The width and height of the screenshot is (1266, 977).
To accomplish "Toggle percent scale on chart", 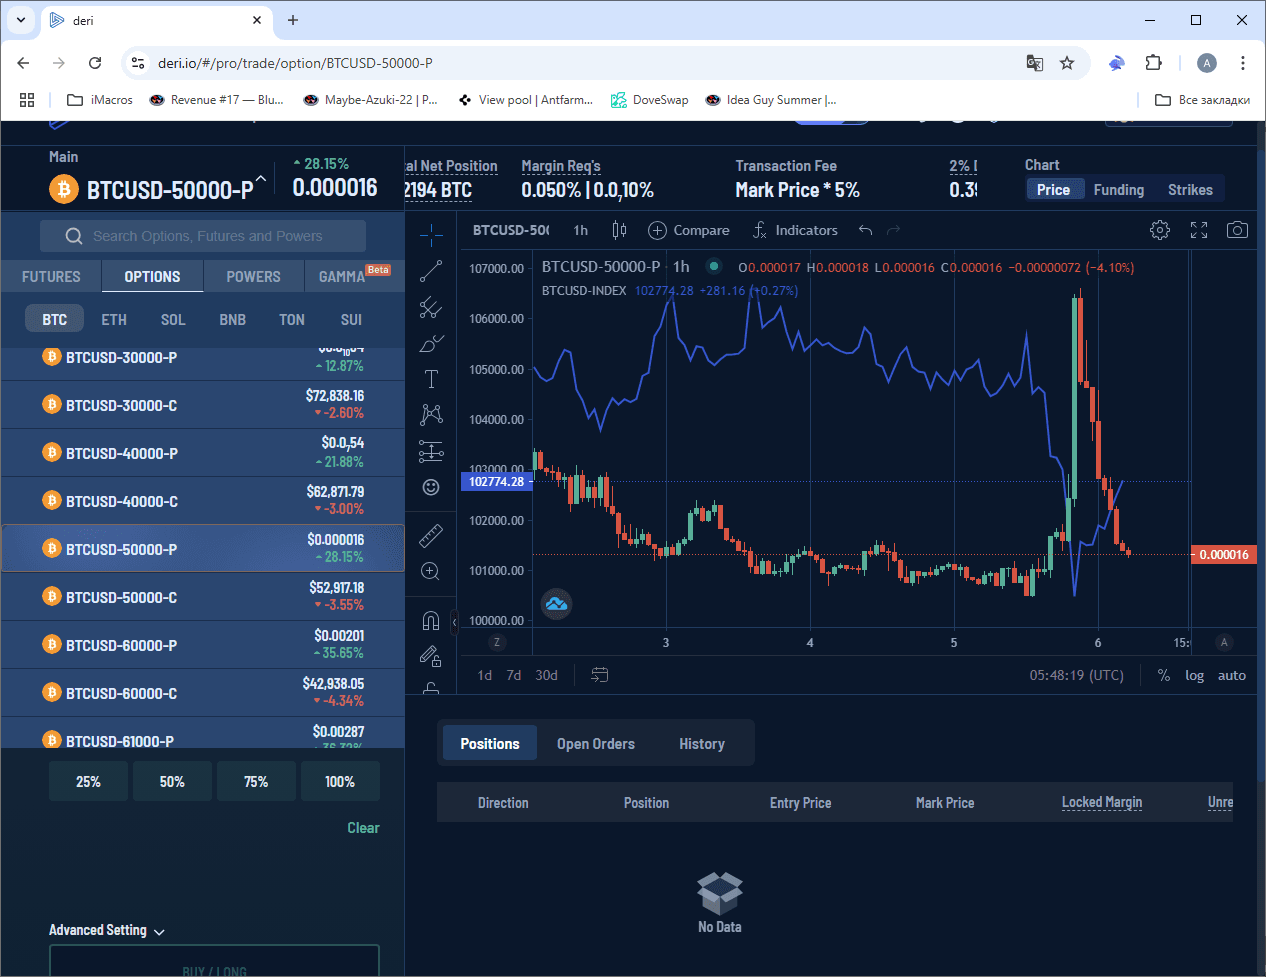I will [x=1164, y=675].
